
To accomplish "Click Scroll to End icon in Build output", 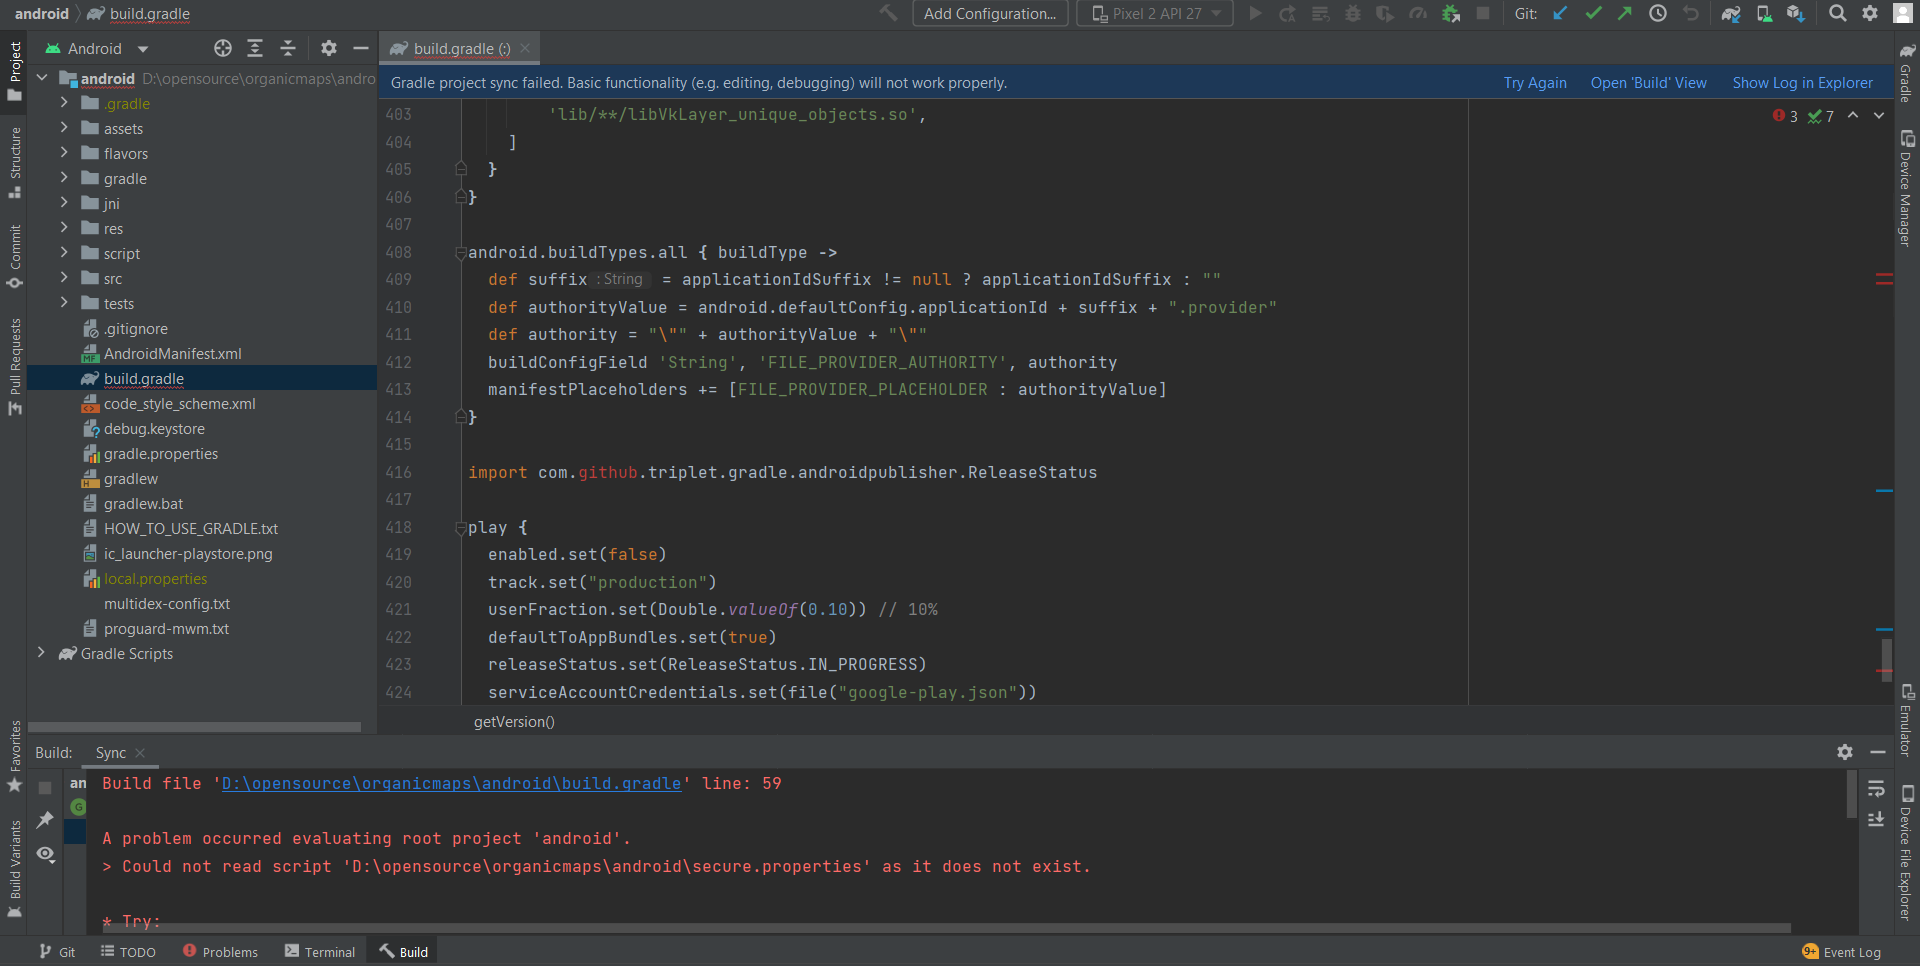I will [1876, 820].
